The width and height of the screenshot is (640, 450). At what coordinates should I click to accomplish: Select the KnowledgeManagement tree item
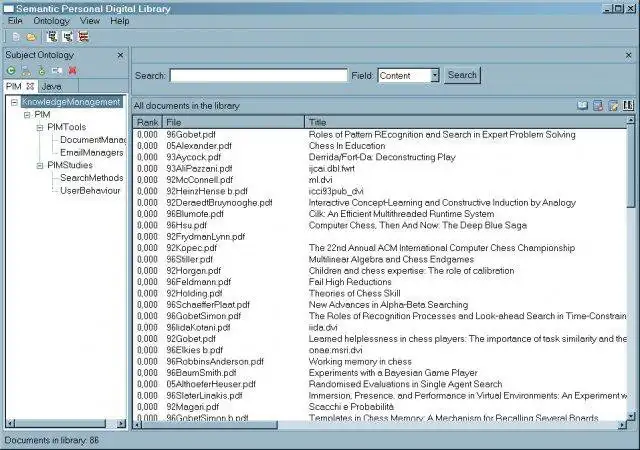[71, 102]
